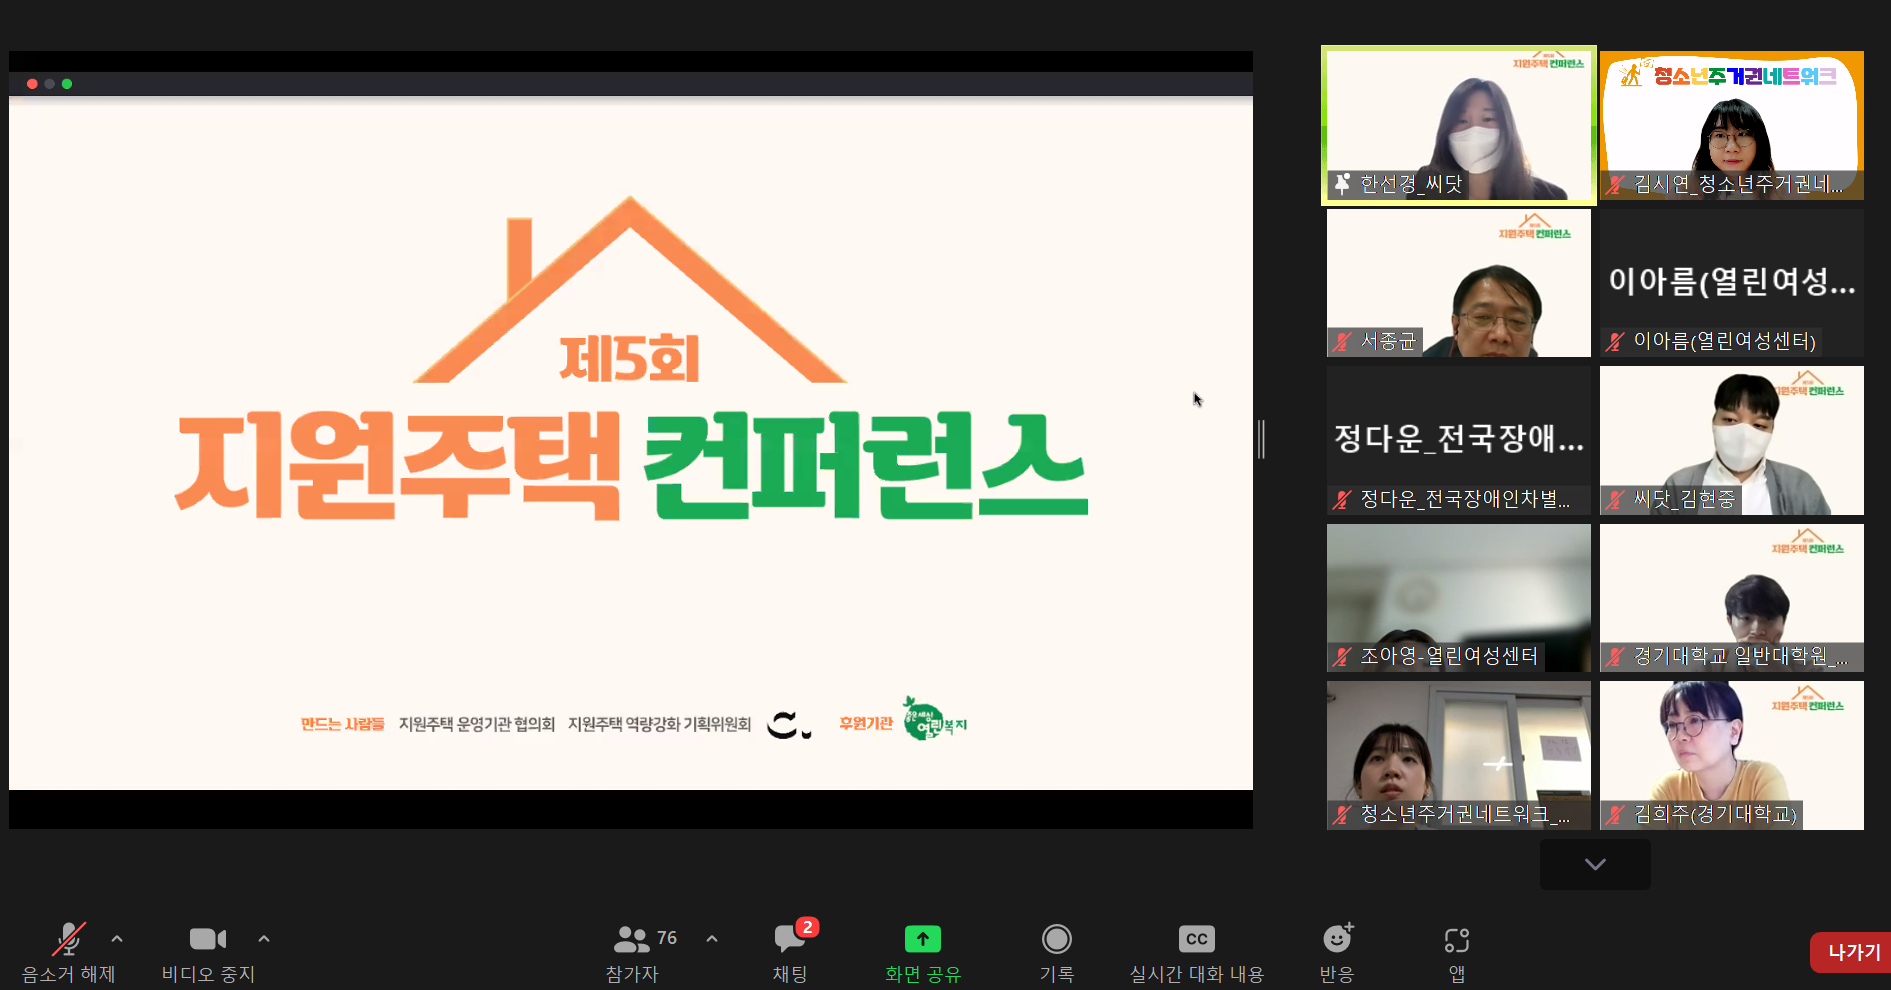Click the 열린복지 sponsor logo on slide
Screen dimensions: 1891x990
[x=934, y=719]
